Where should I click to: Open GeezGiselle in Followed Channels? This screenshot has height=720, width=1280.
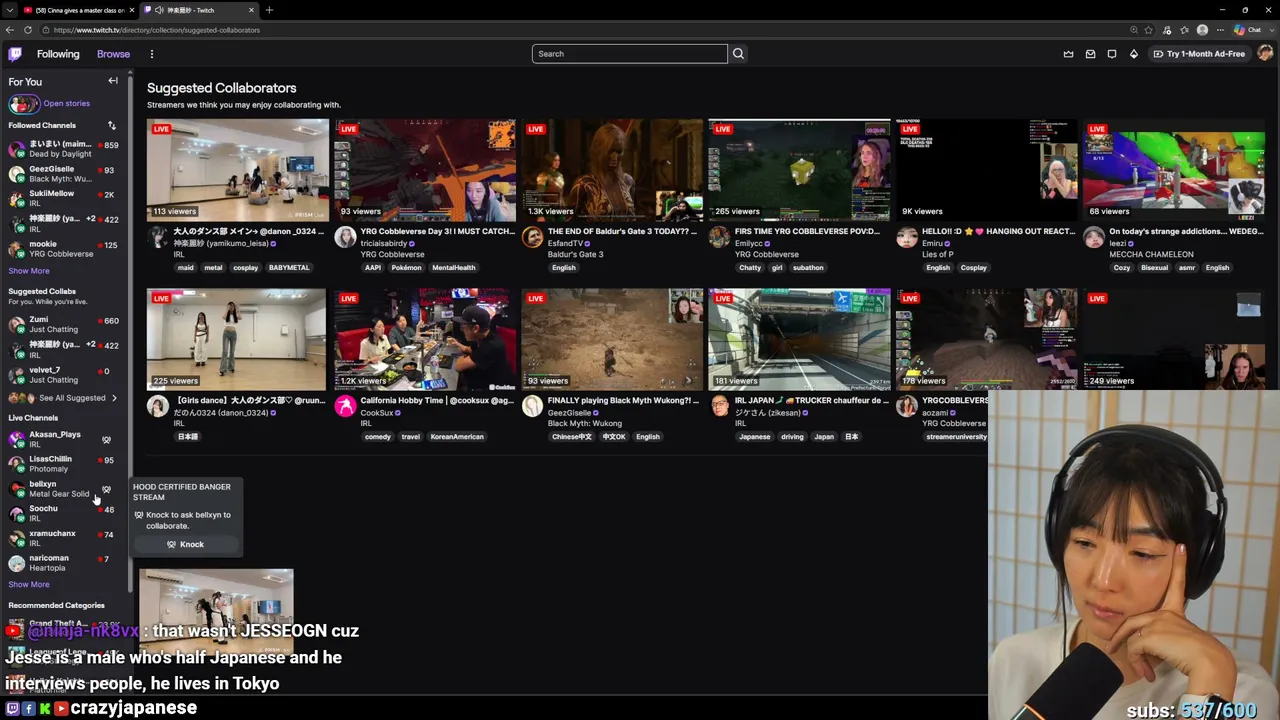[63, 174]
